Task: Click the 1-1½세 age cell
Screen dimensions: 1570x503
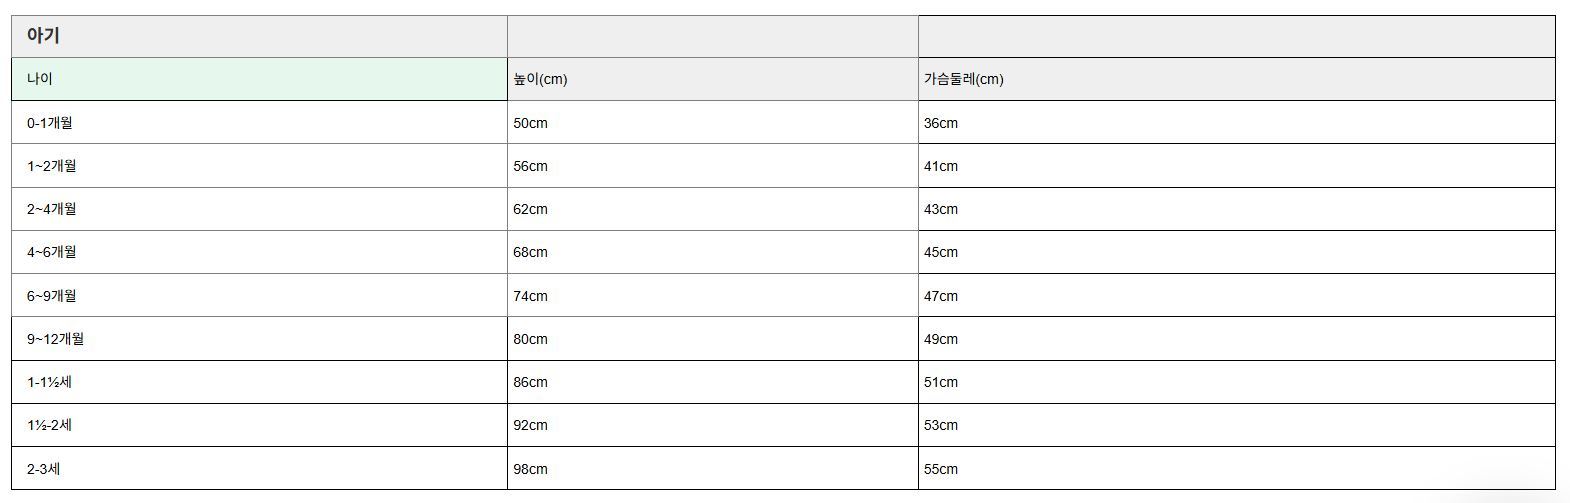Action: point(259,382)
